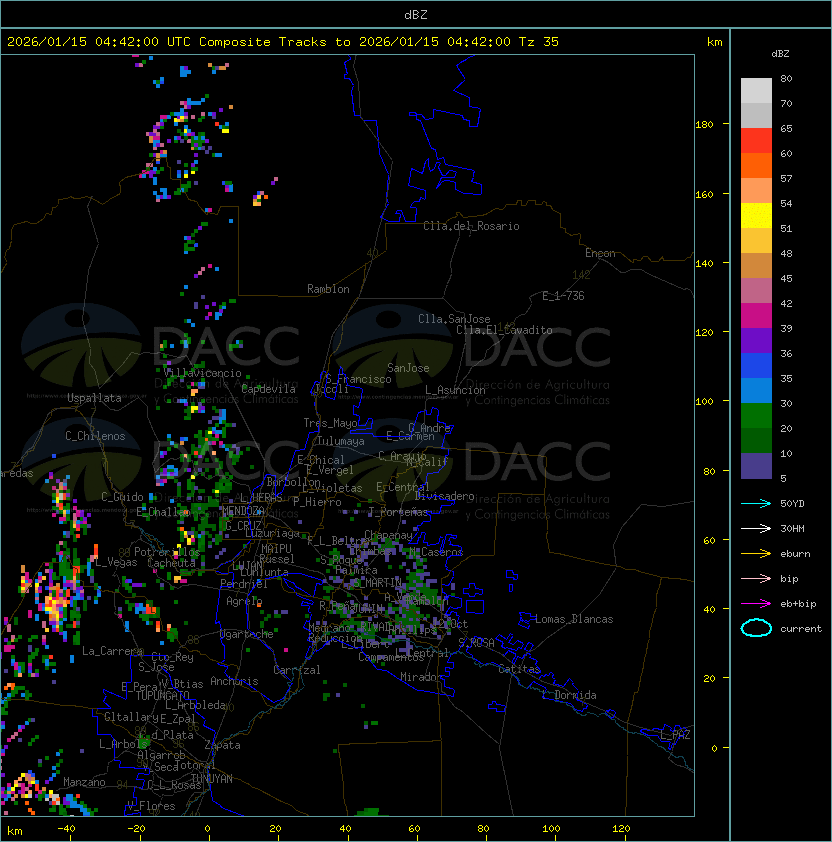Click the 'S_Francisco' map label
Viewport: 832px width, 842px height.
click(358, 379)
